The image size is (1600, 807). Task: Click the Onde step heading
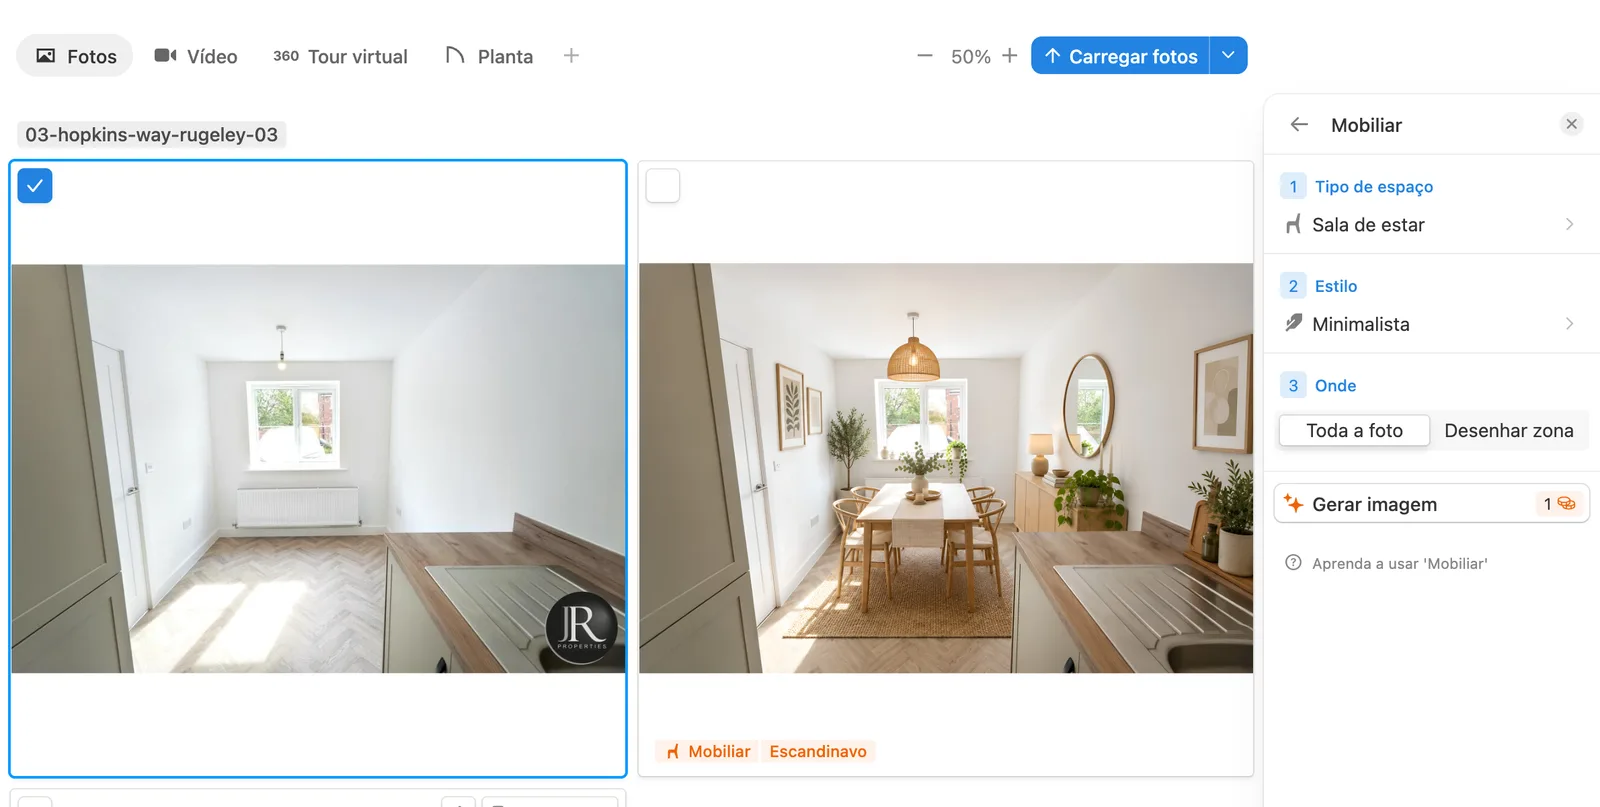(x=1335, y=386)
